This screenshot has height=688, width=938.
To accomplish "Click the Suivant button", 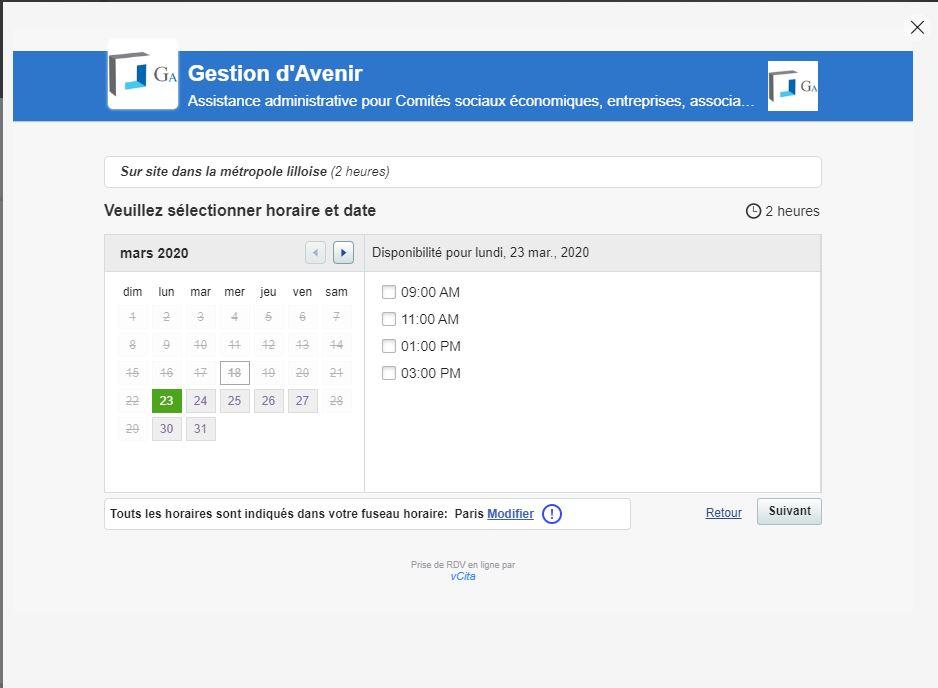I will (789, 512).
